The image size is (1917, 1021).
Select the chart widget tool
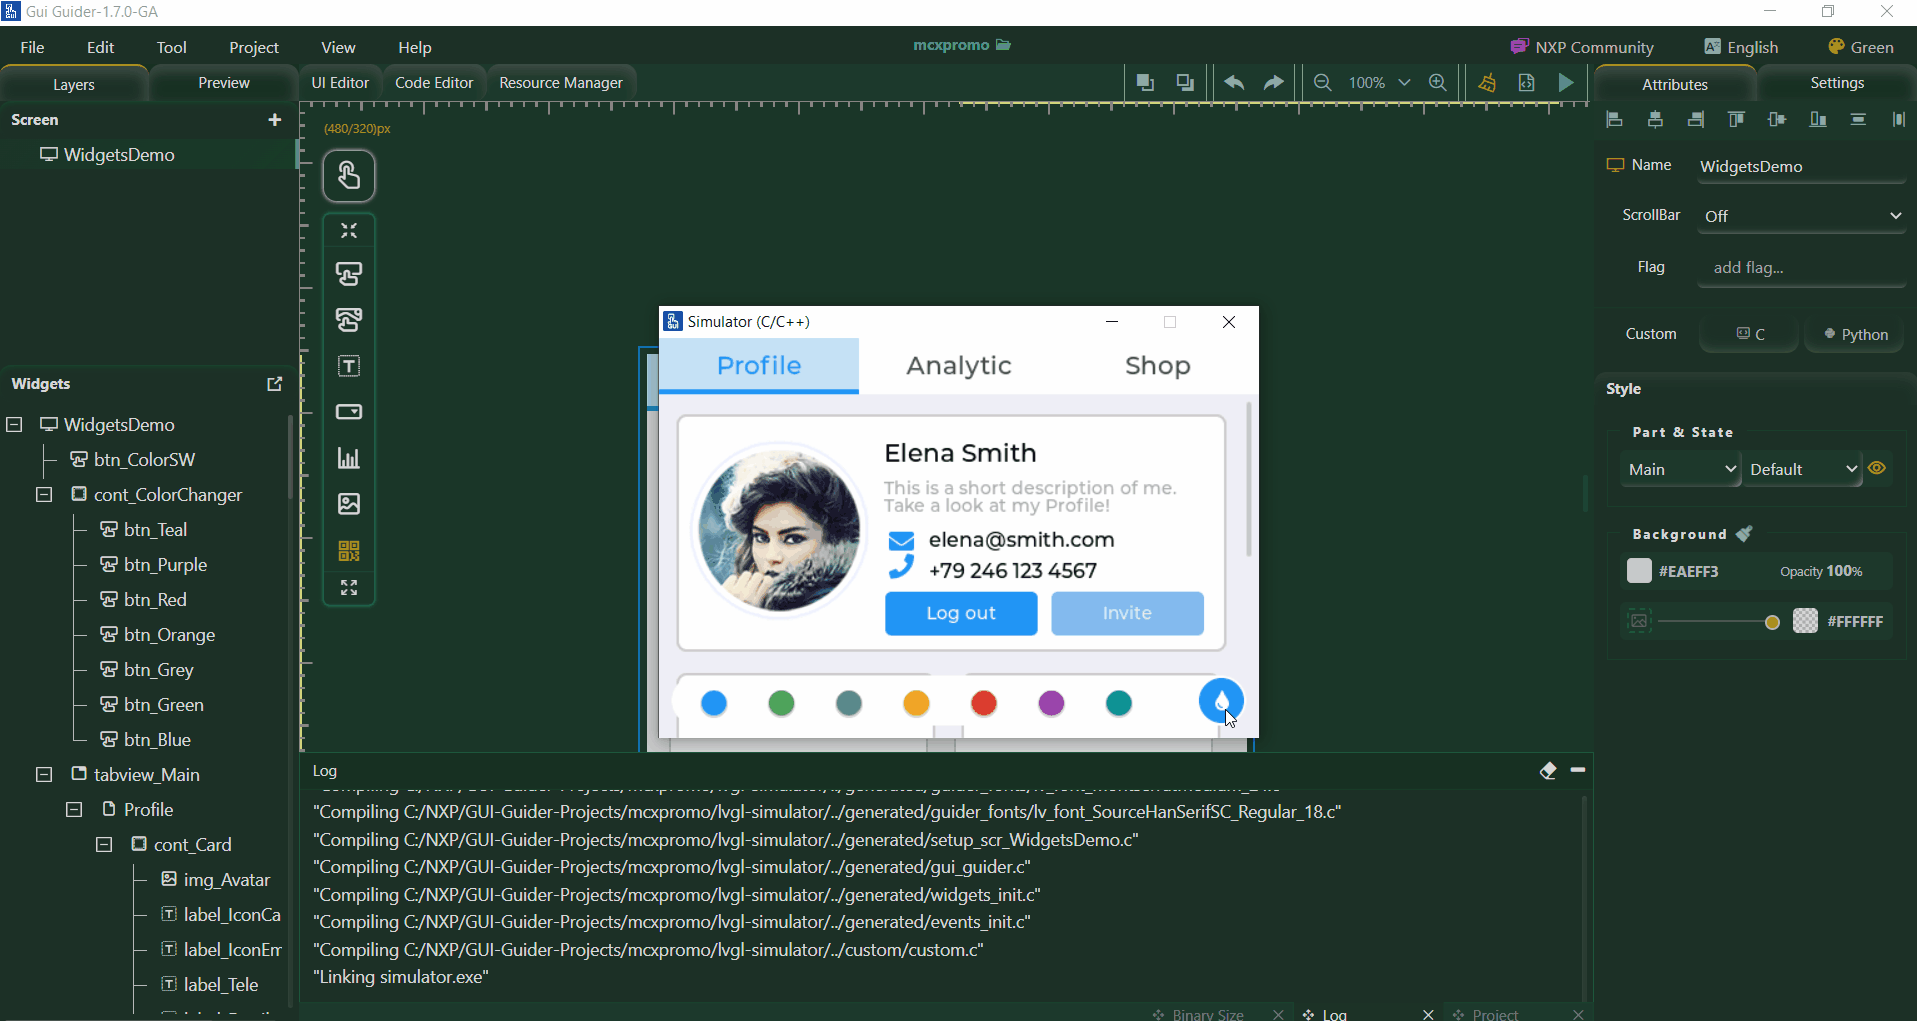349,458
